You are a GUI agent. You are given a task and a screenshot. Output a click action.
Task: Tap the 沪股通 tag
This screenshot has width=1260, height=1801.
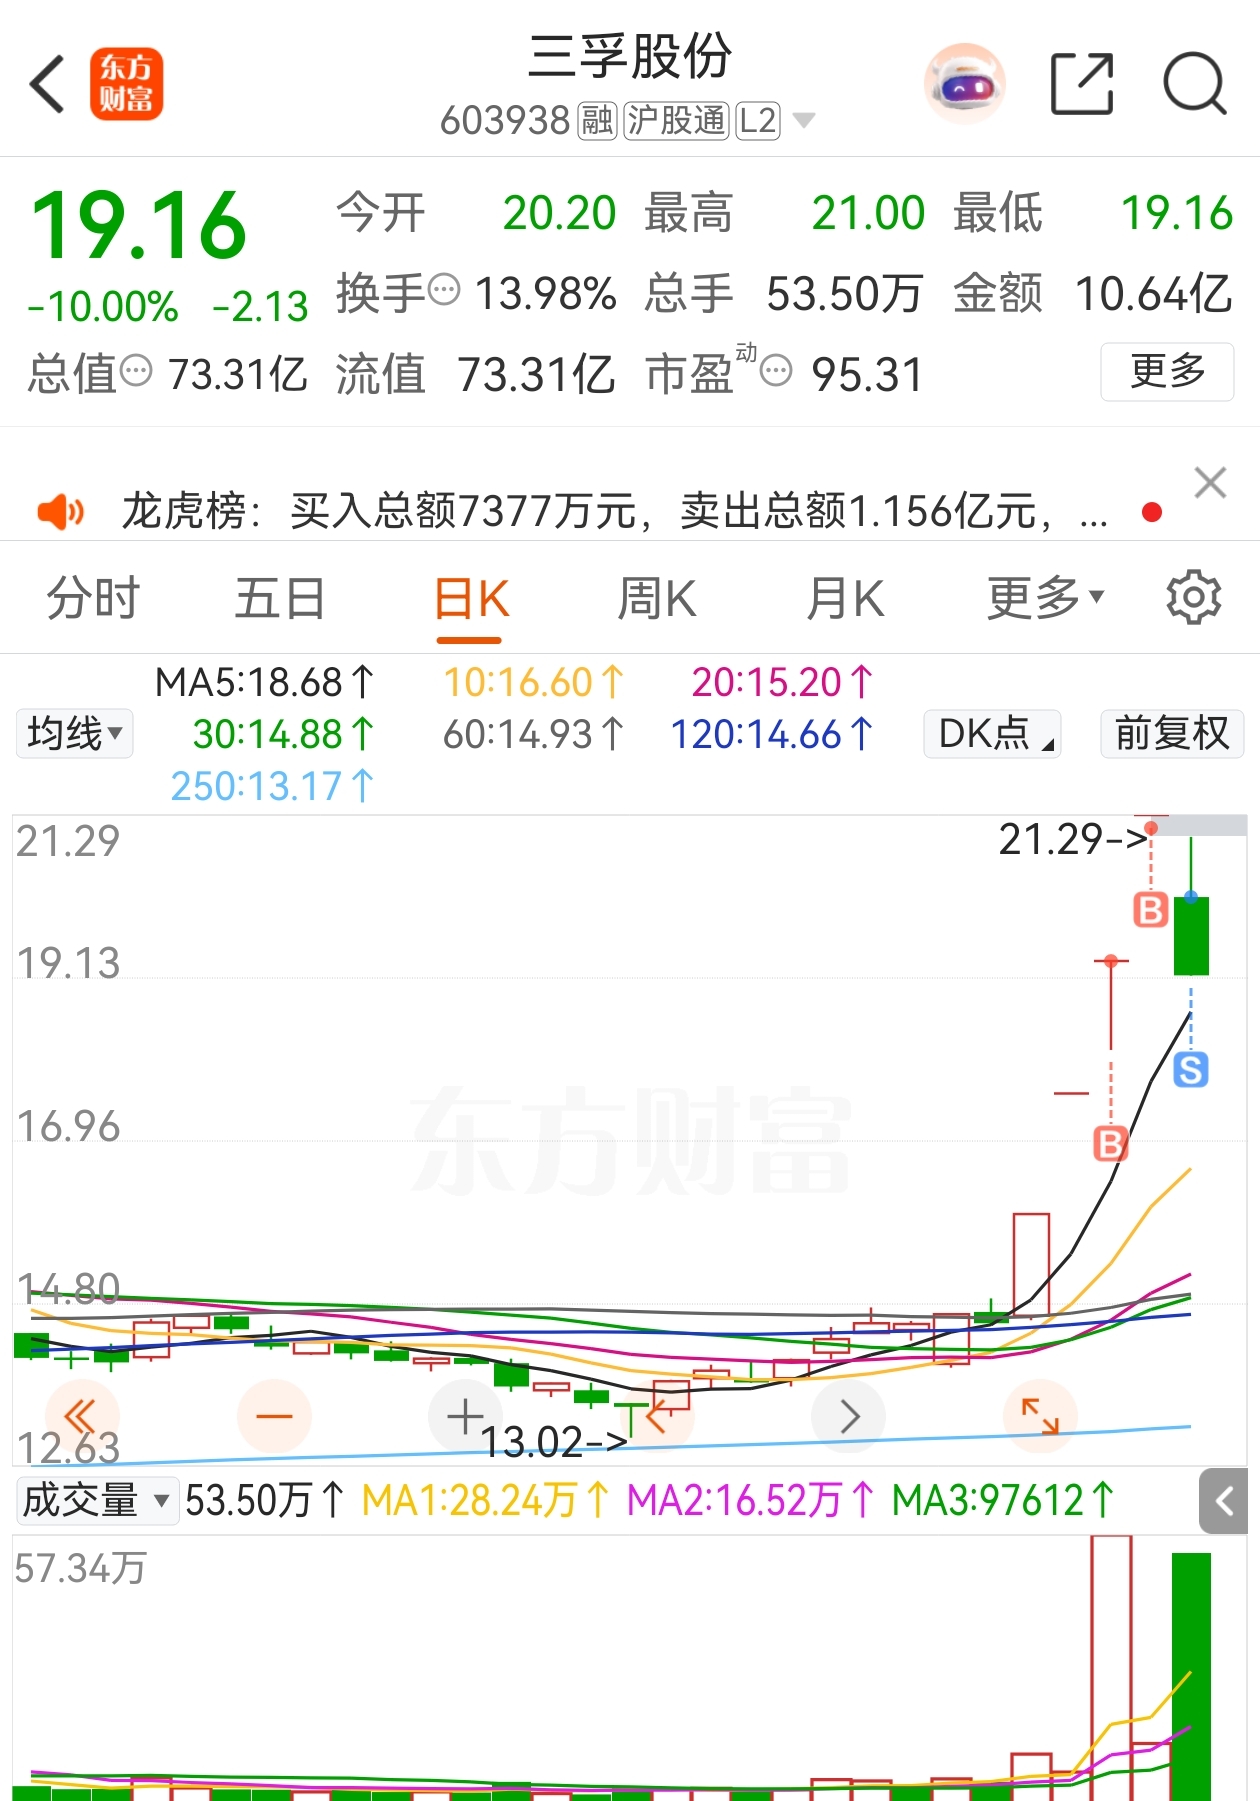(x=677, y=121)
